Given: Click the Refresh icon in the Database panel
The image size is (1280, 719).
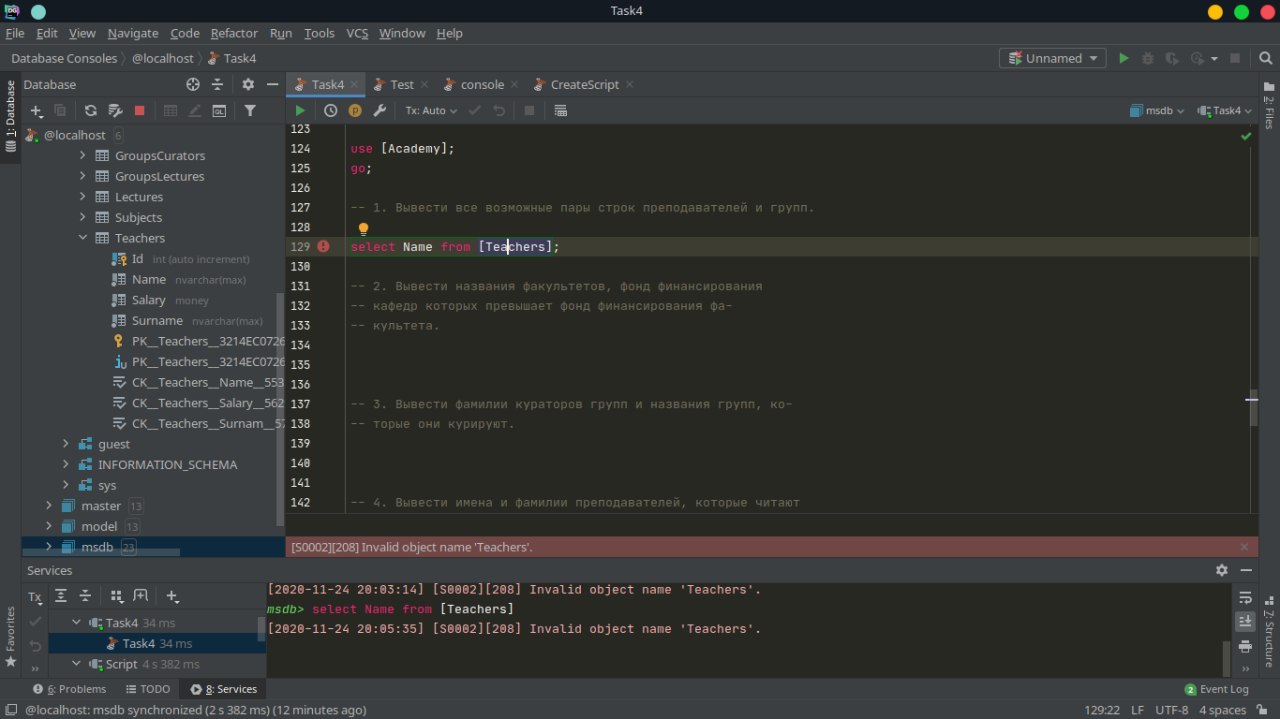Looking at the screenshot, I should point(90,111).
